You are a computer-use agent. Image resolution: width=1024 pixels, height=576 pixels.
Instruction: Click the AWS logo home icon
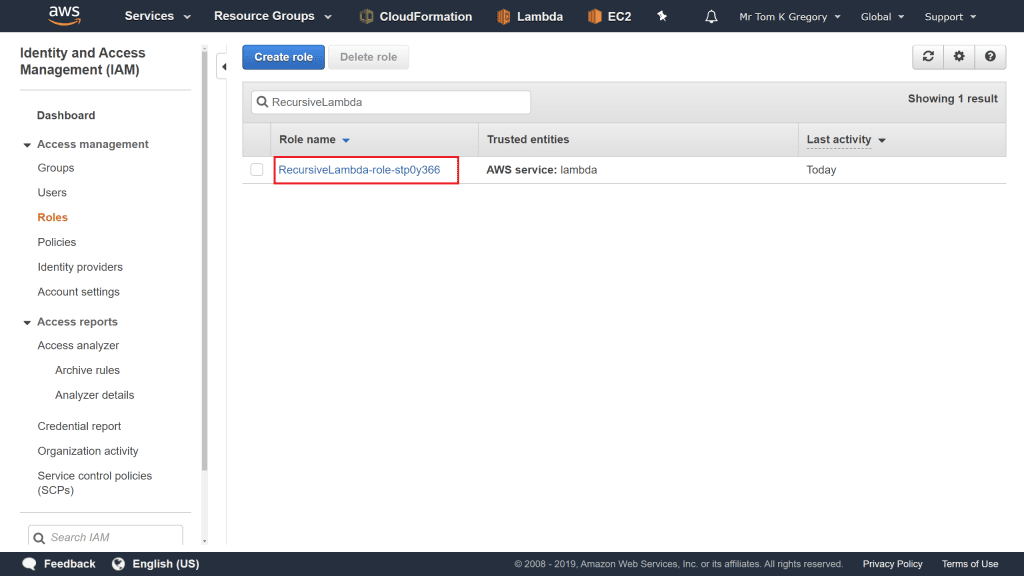point(64,16)
